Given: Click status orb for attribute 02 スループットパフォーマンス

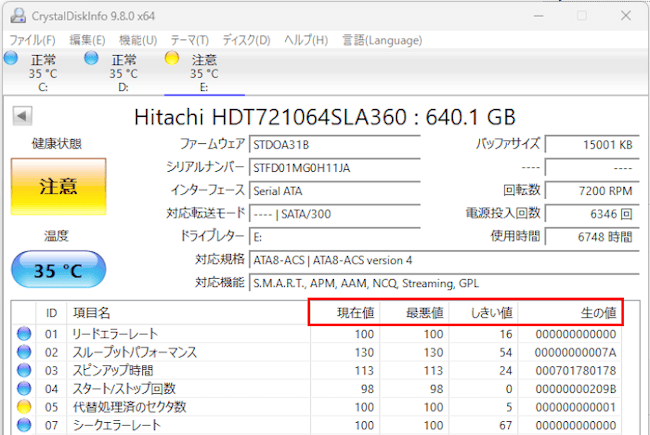Looking at the screenshot, I should click(x=24, y=352).
